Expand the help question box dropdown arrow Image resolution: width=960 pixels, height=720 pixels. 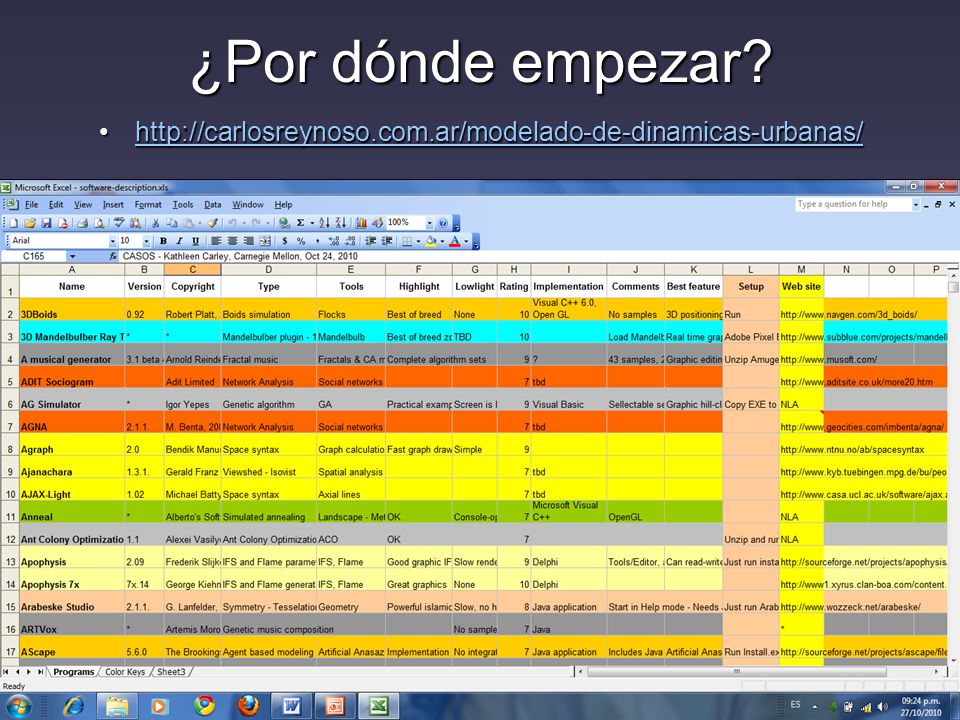coord(916,204)
